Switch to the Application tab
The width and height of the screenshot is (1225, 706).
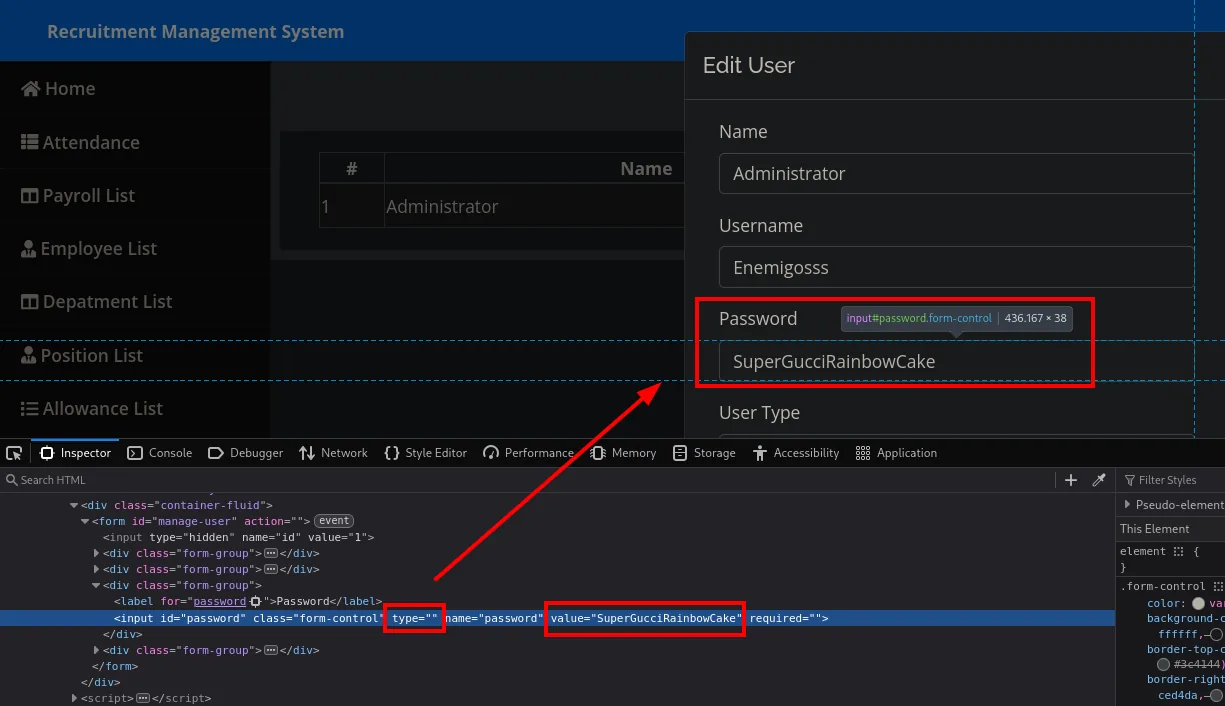point(897,453)
